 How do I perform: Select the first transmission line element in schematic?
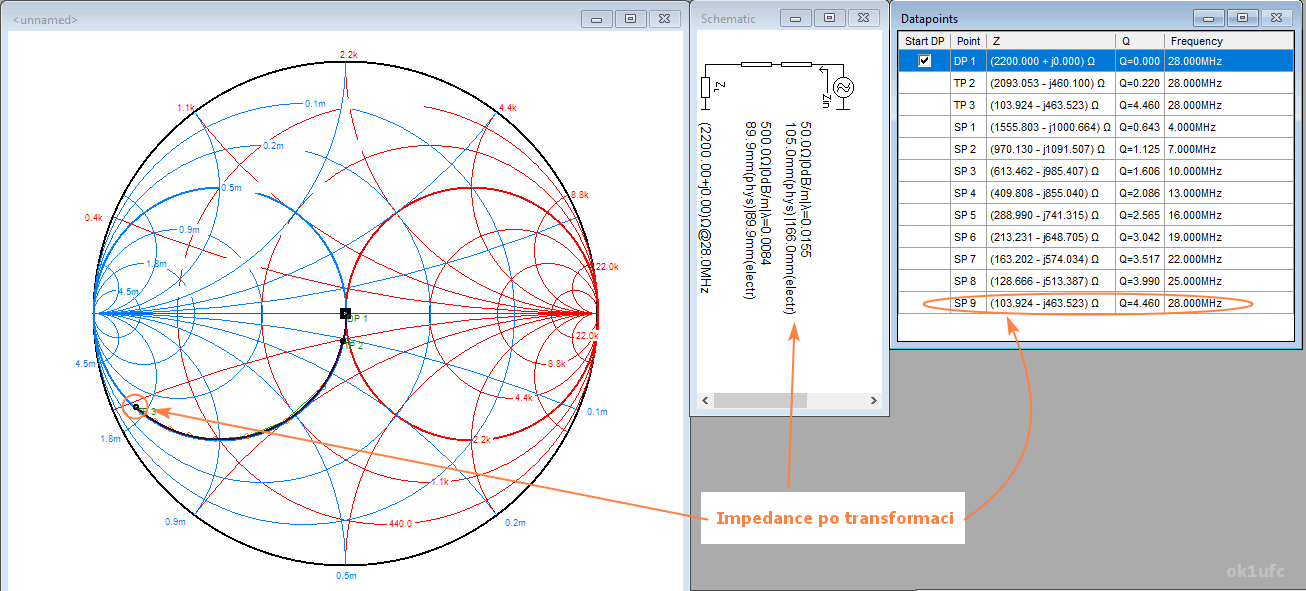[x=755, y=63]
